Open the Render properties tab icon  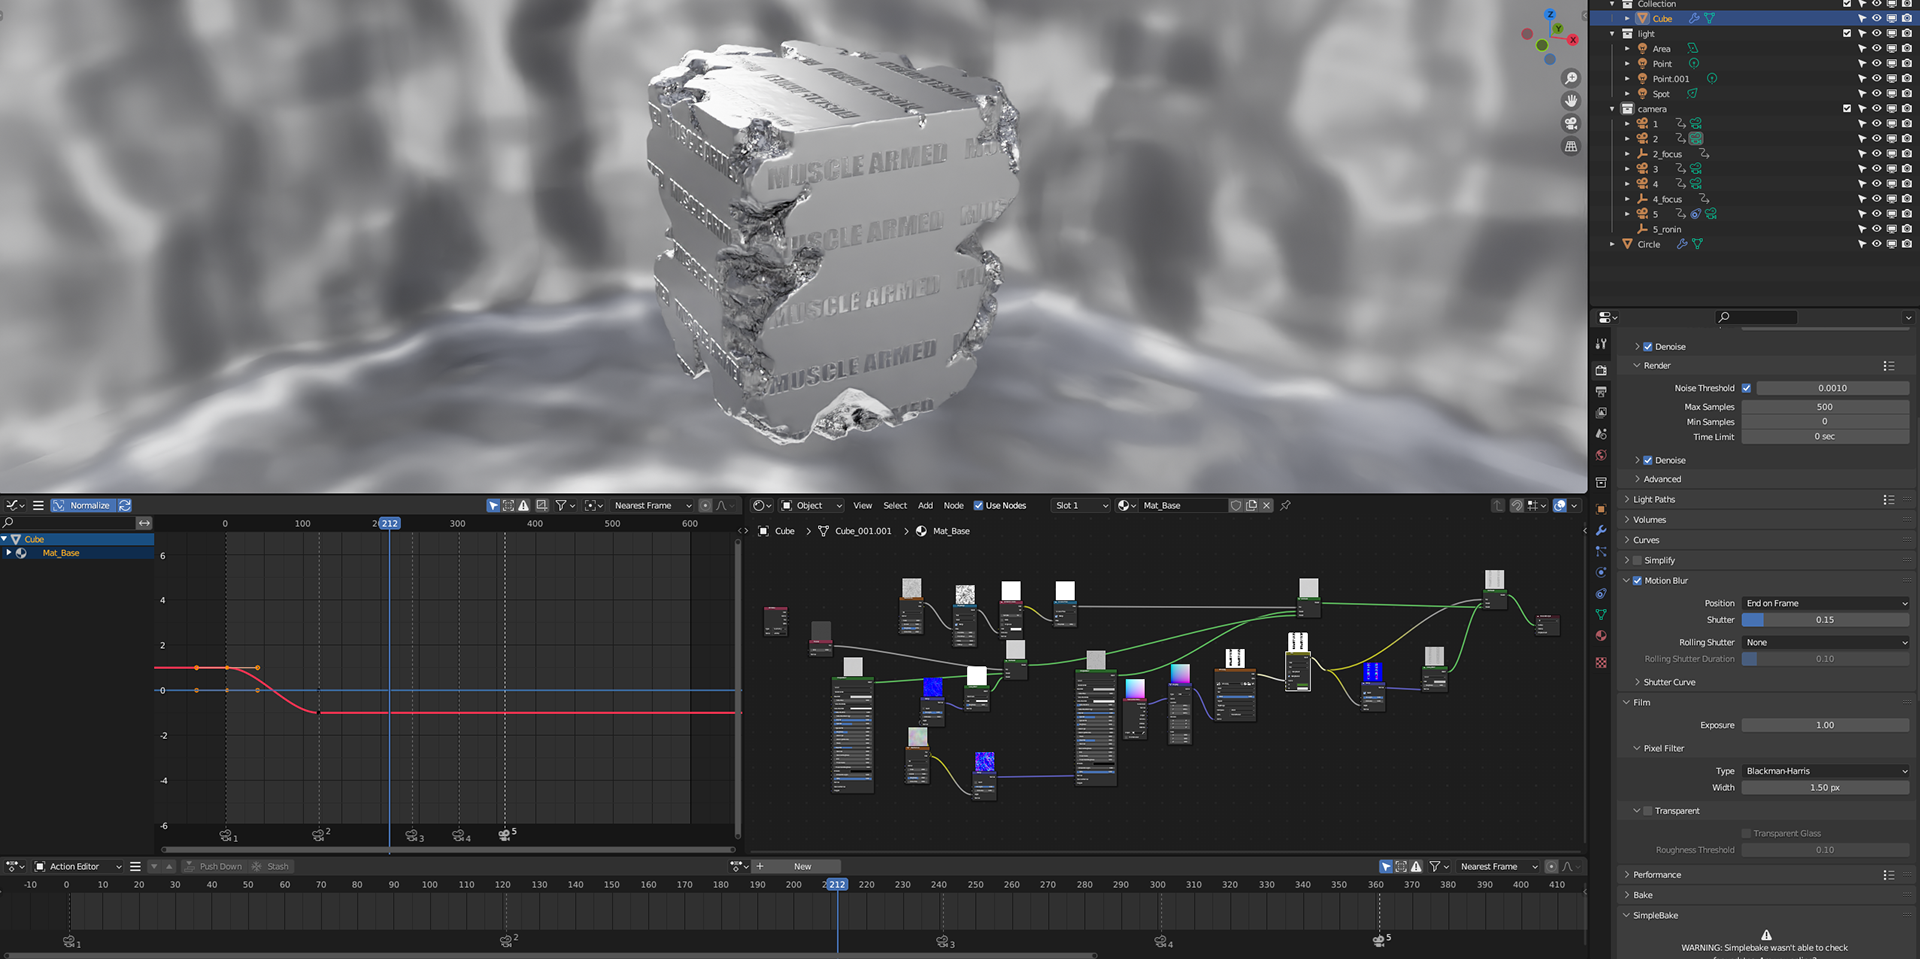point(1601,370)
